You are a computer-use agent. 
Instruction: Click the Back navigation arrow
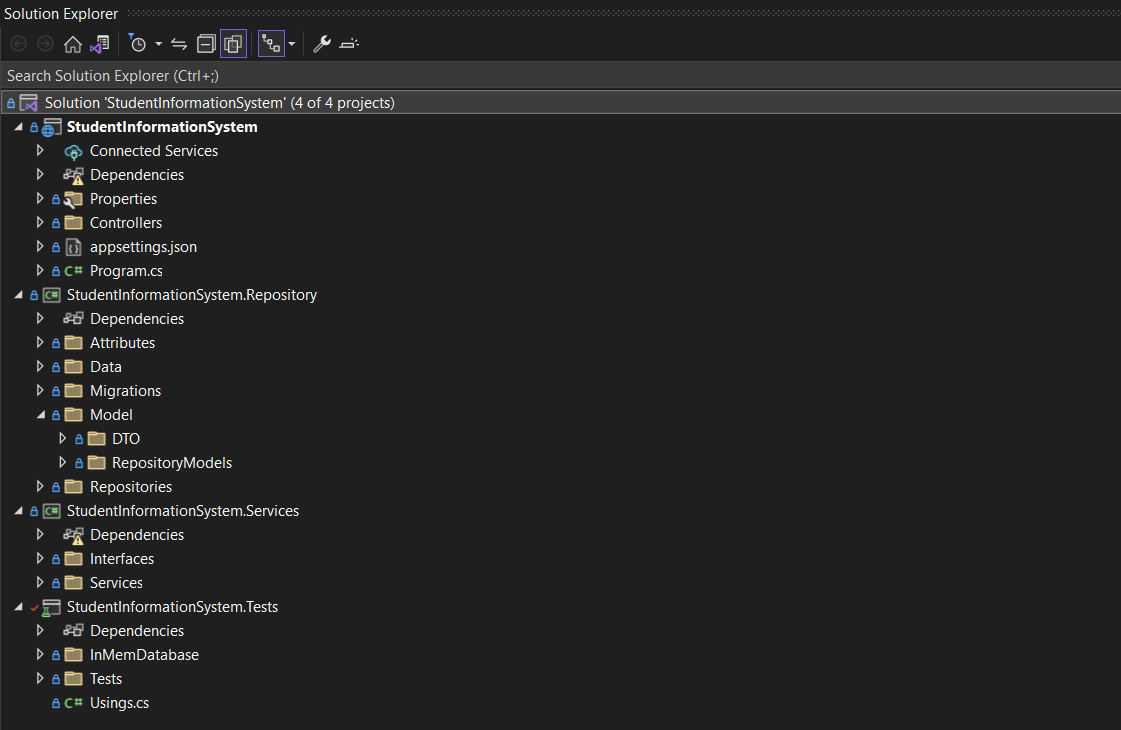point(17,43)
